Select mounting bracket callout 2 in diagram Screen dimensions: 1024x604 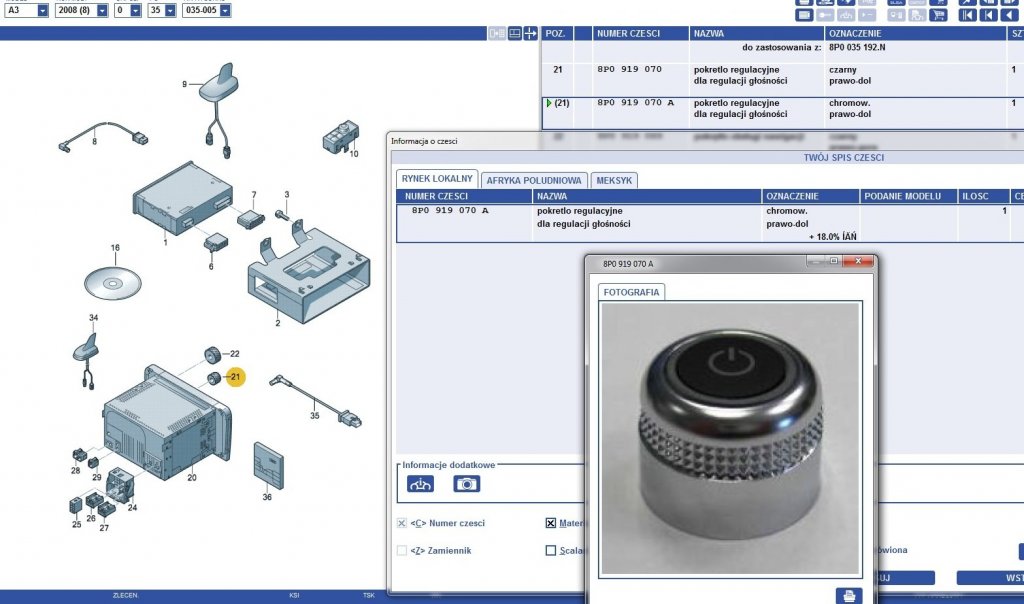[278, 323]
